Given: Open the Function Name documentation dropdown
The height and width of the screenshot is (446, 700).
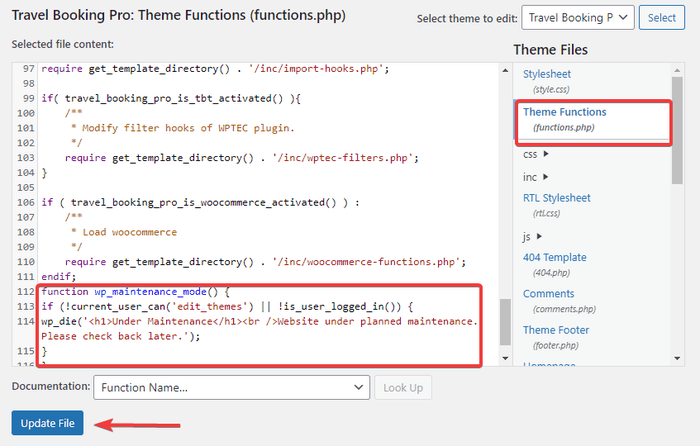Looking at the screenshot, I should click(x=231, y=387).
